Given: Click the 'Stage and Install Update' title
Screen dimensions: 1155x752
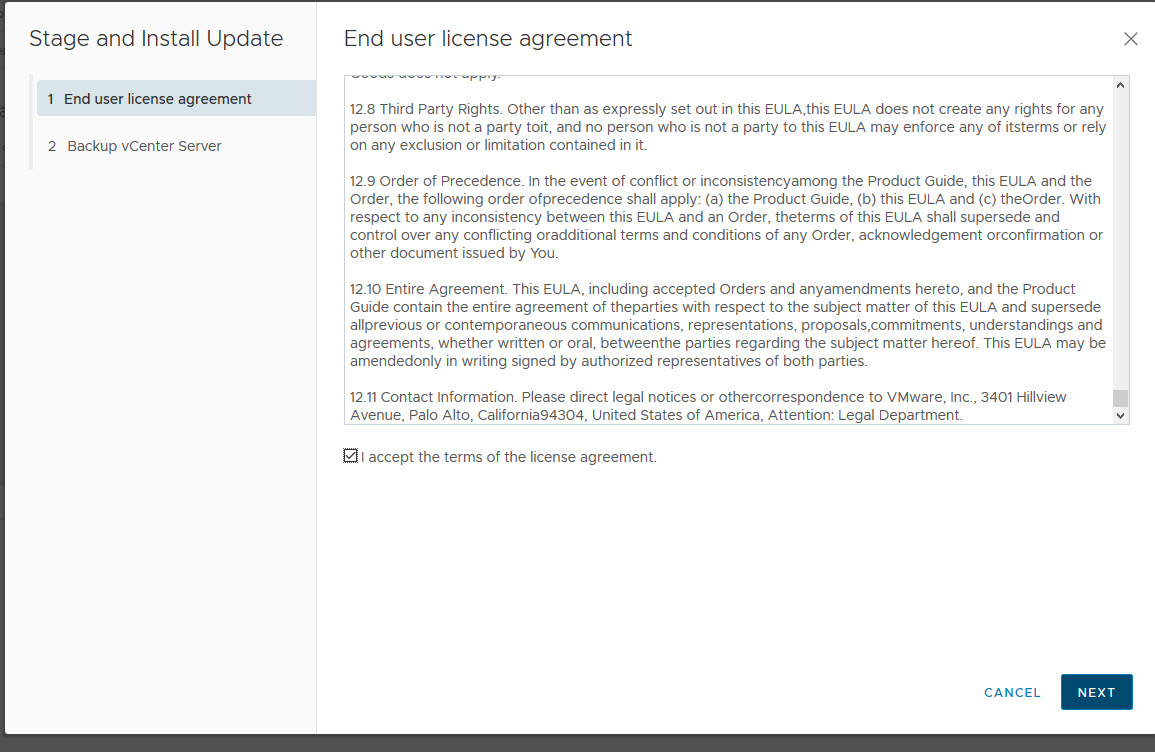Looking at the screenshot, I should point(156,39).
